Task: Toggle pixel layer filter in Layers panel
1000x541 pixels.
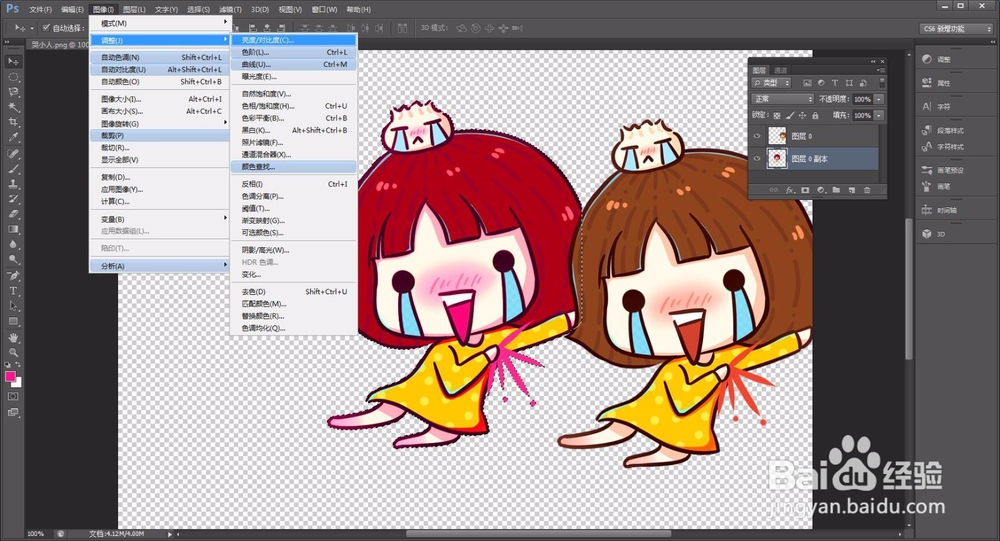Action: coord(807,83)
